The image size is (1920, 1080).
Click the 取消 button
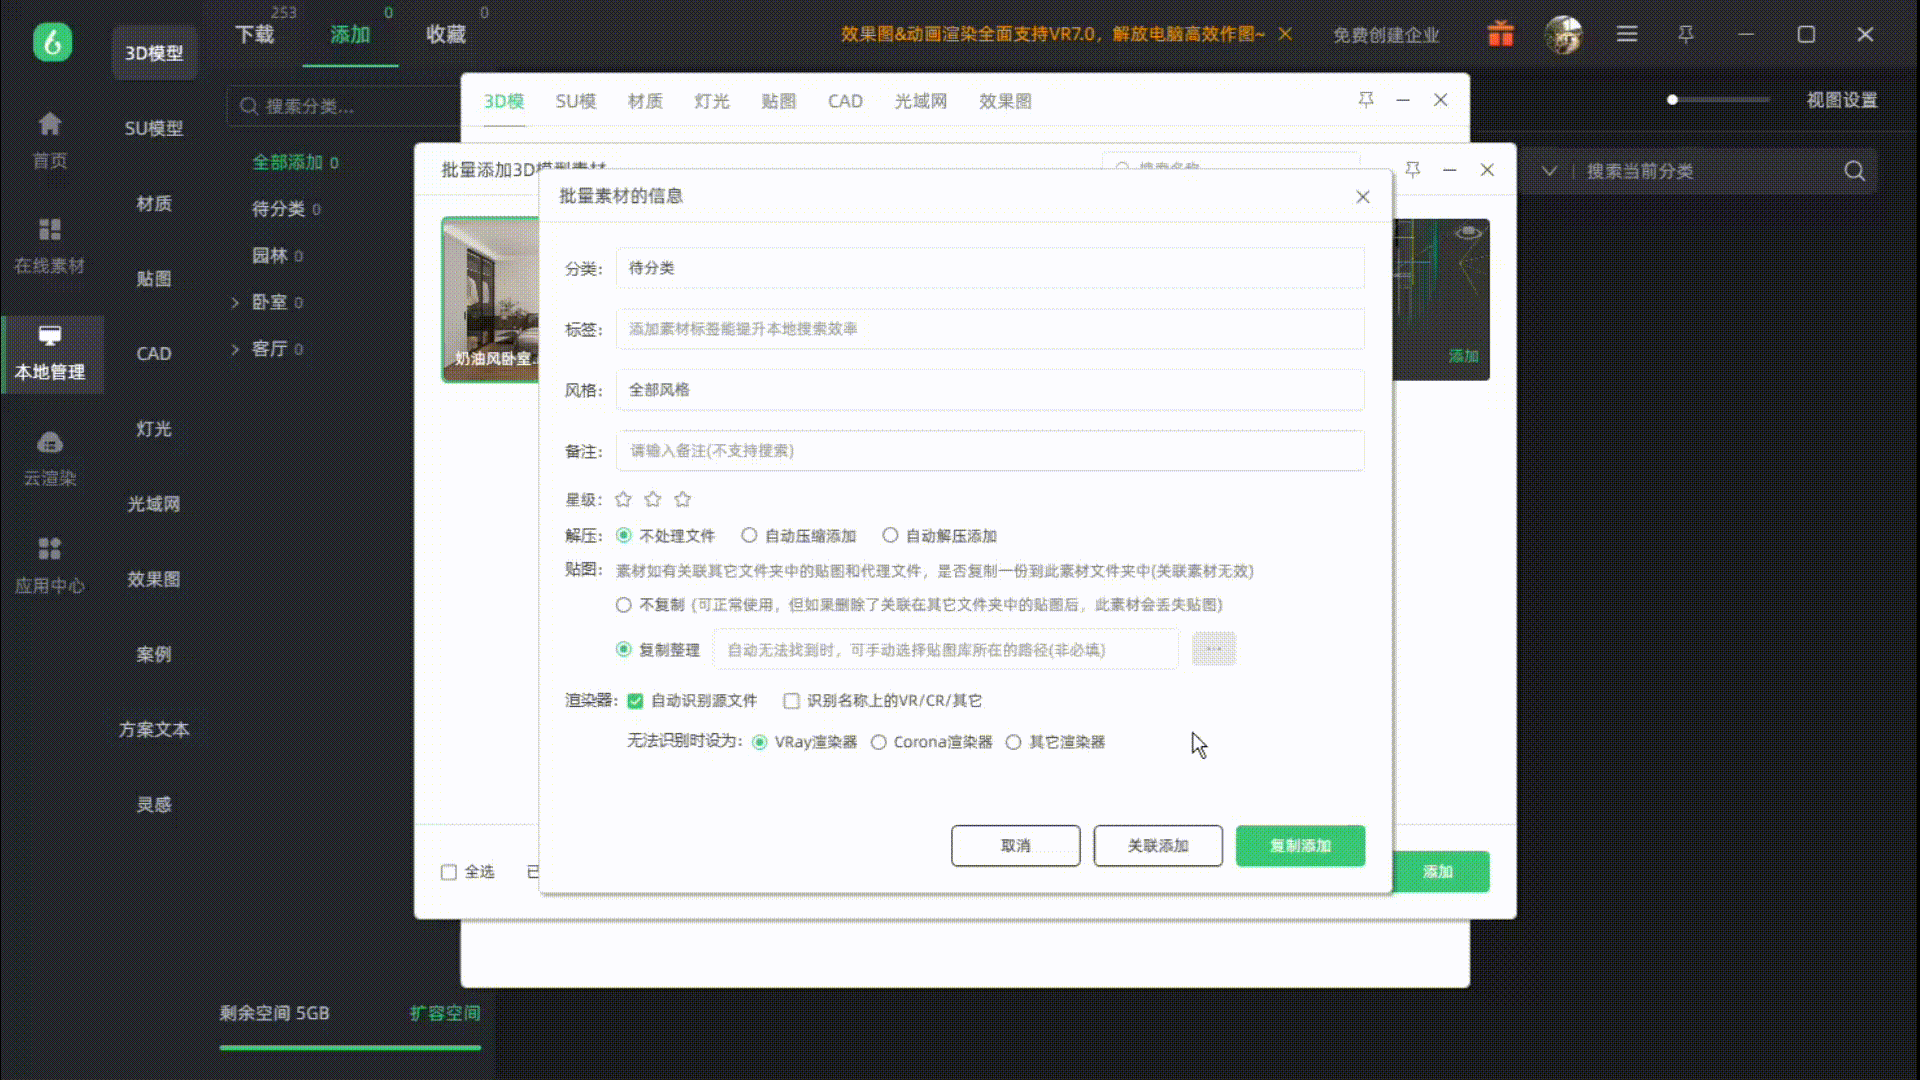pyautogui.click(x=1016, y=846)
